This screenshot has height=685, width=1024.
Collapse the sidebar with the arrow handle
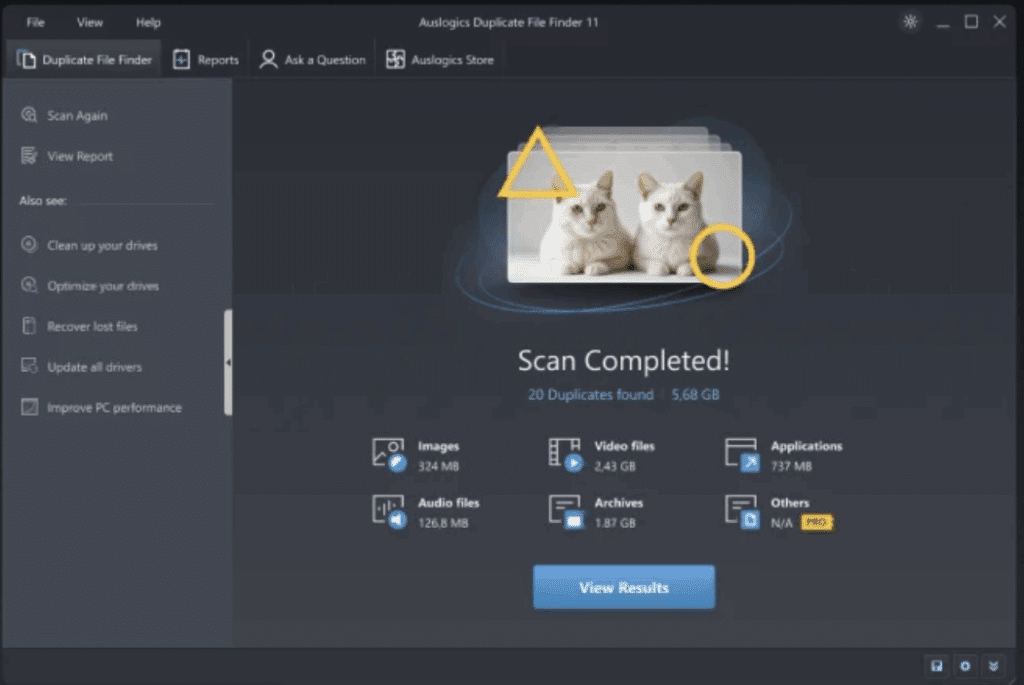228,362
